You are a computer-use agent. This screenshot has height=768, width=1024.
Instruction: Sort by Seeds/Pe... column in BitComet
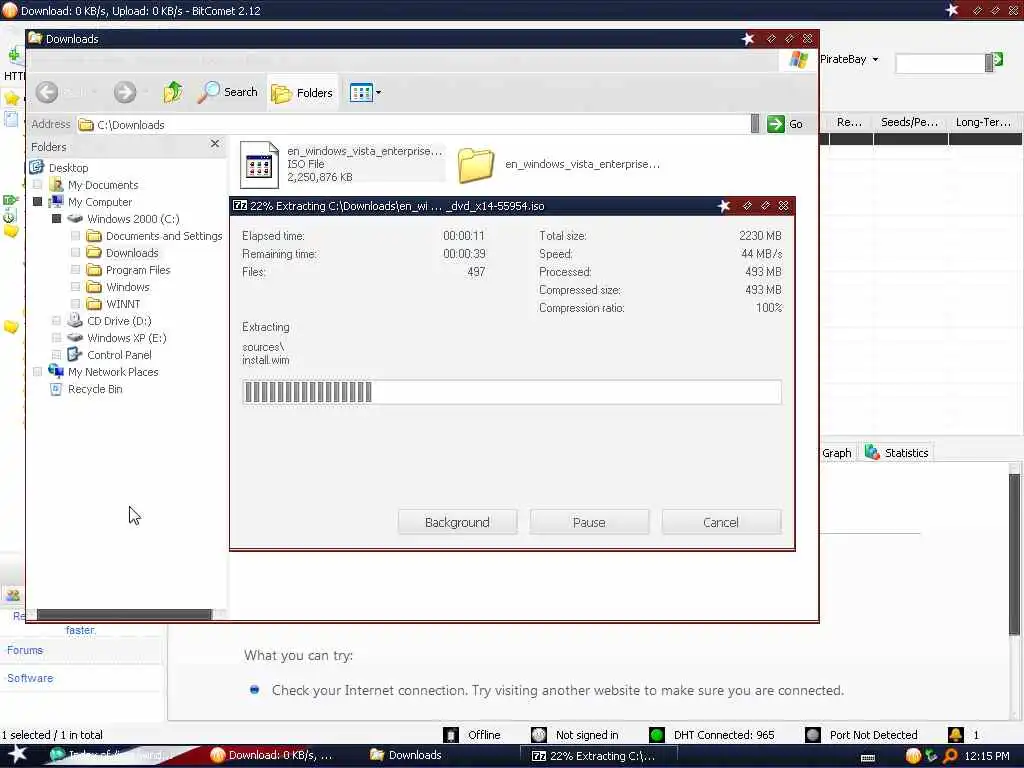[910, 122]
